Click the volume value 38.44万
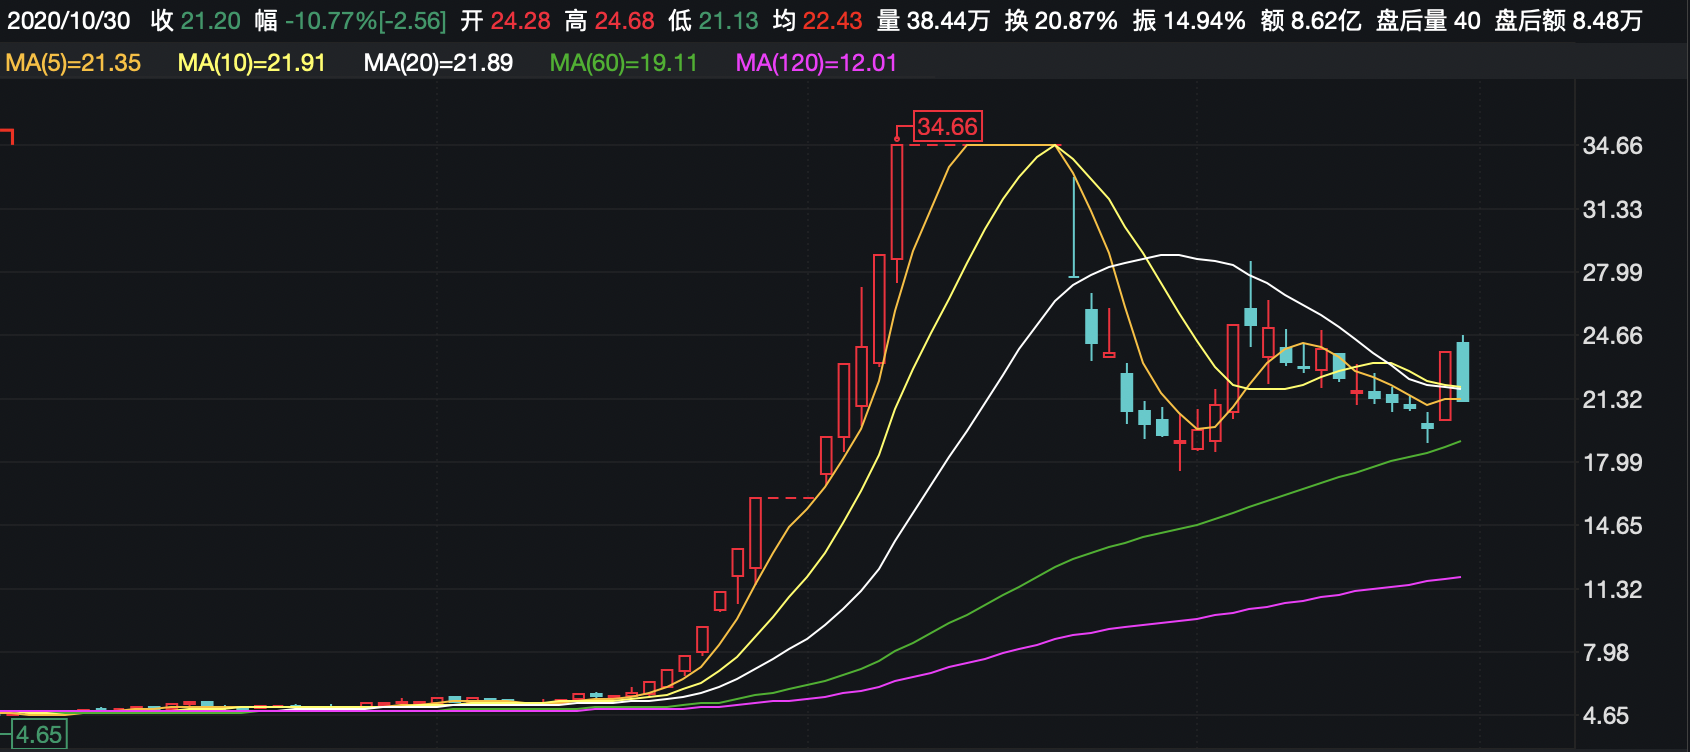 point(948,21)
